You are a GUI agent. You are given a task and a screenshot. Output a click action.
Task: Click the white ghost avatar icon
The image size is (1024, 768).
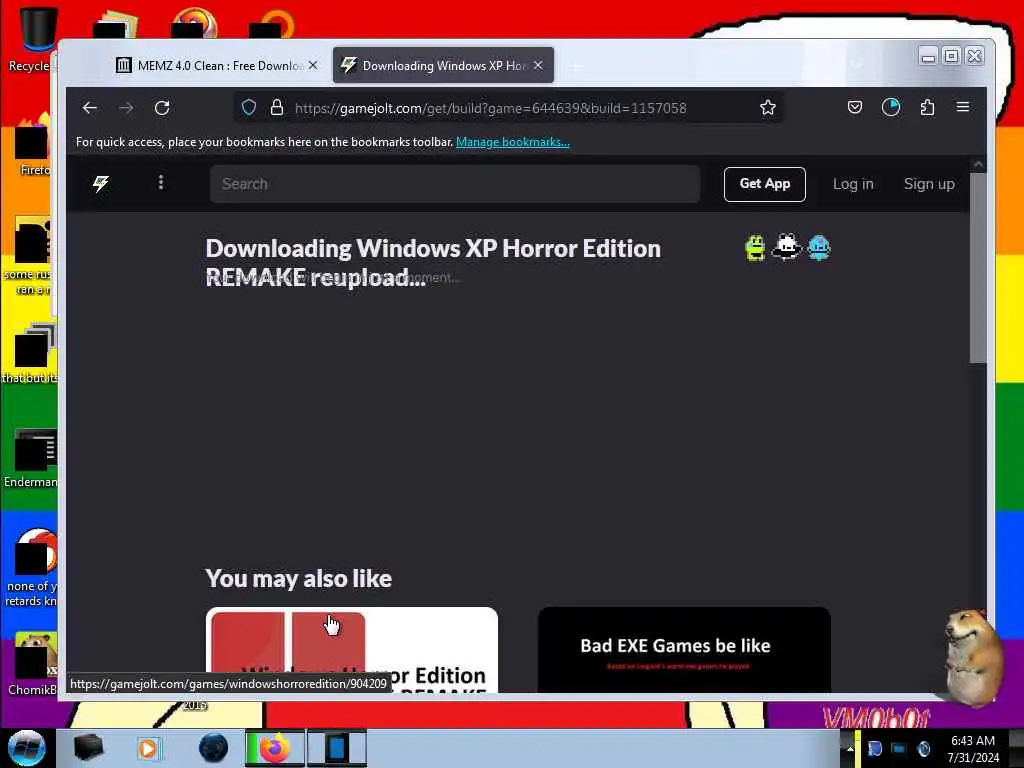pyautogui.click(x=786, y=247)
